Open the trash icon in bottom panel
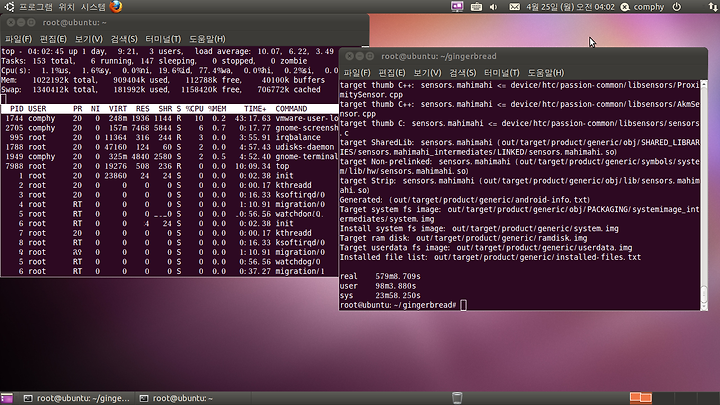The width and height of the screenshot is (720, 405). 457,398
